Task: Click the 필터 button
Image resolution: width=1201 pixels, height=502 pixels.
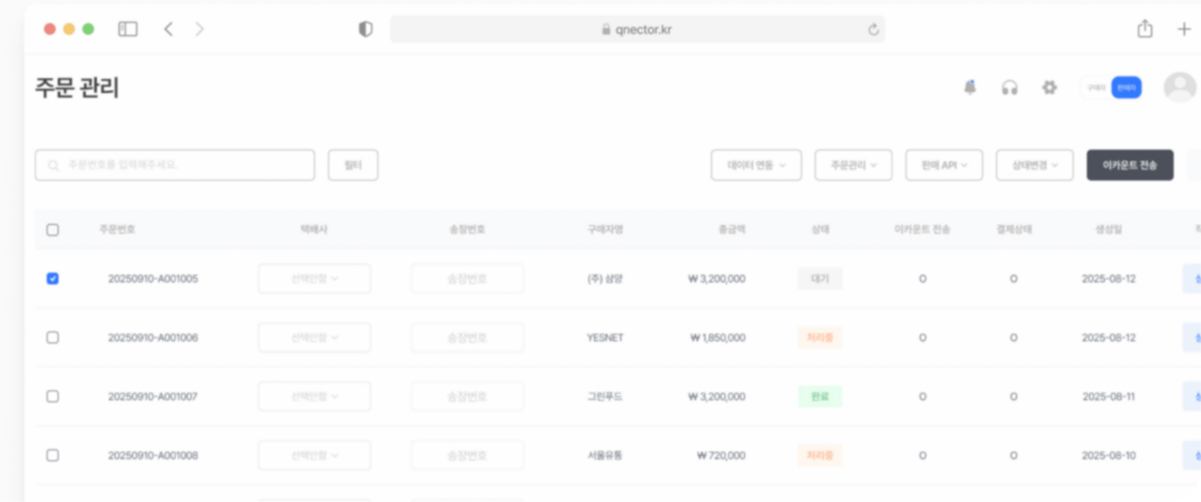Action: [353, 165]
